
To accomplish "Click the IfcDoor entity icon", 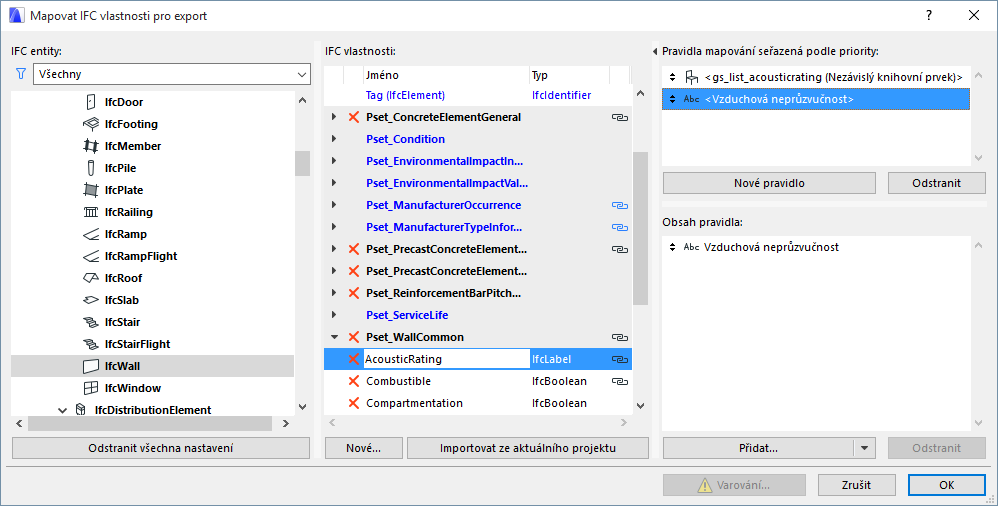I will [x=90, y=102].
